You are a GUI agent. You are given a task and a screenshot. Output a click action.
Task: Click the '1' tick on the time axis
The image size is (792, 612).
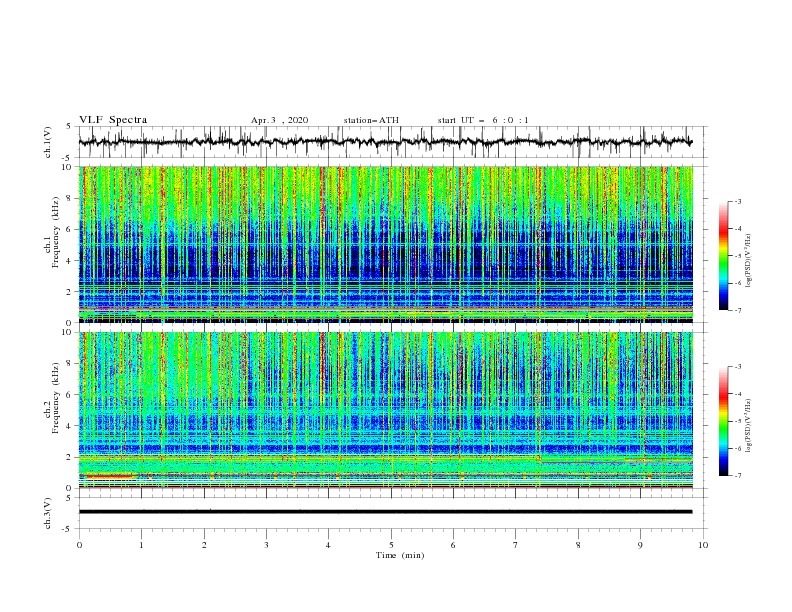[x=142, y=545]
